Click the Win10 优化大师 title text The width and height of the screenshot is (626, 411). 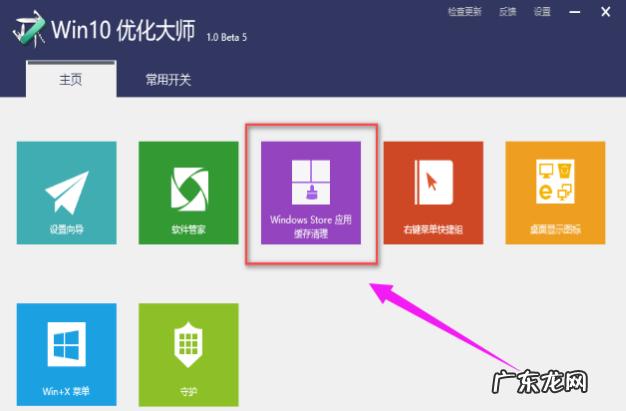coord(123,30)
